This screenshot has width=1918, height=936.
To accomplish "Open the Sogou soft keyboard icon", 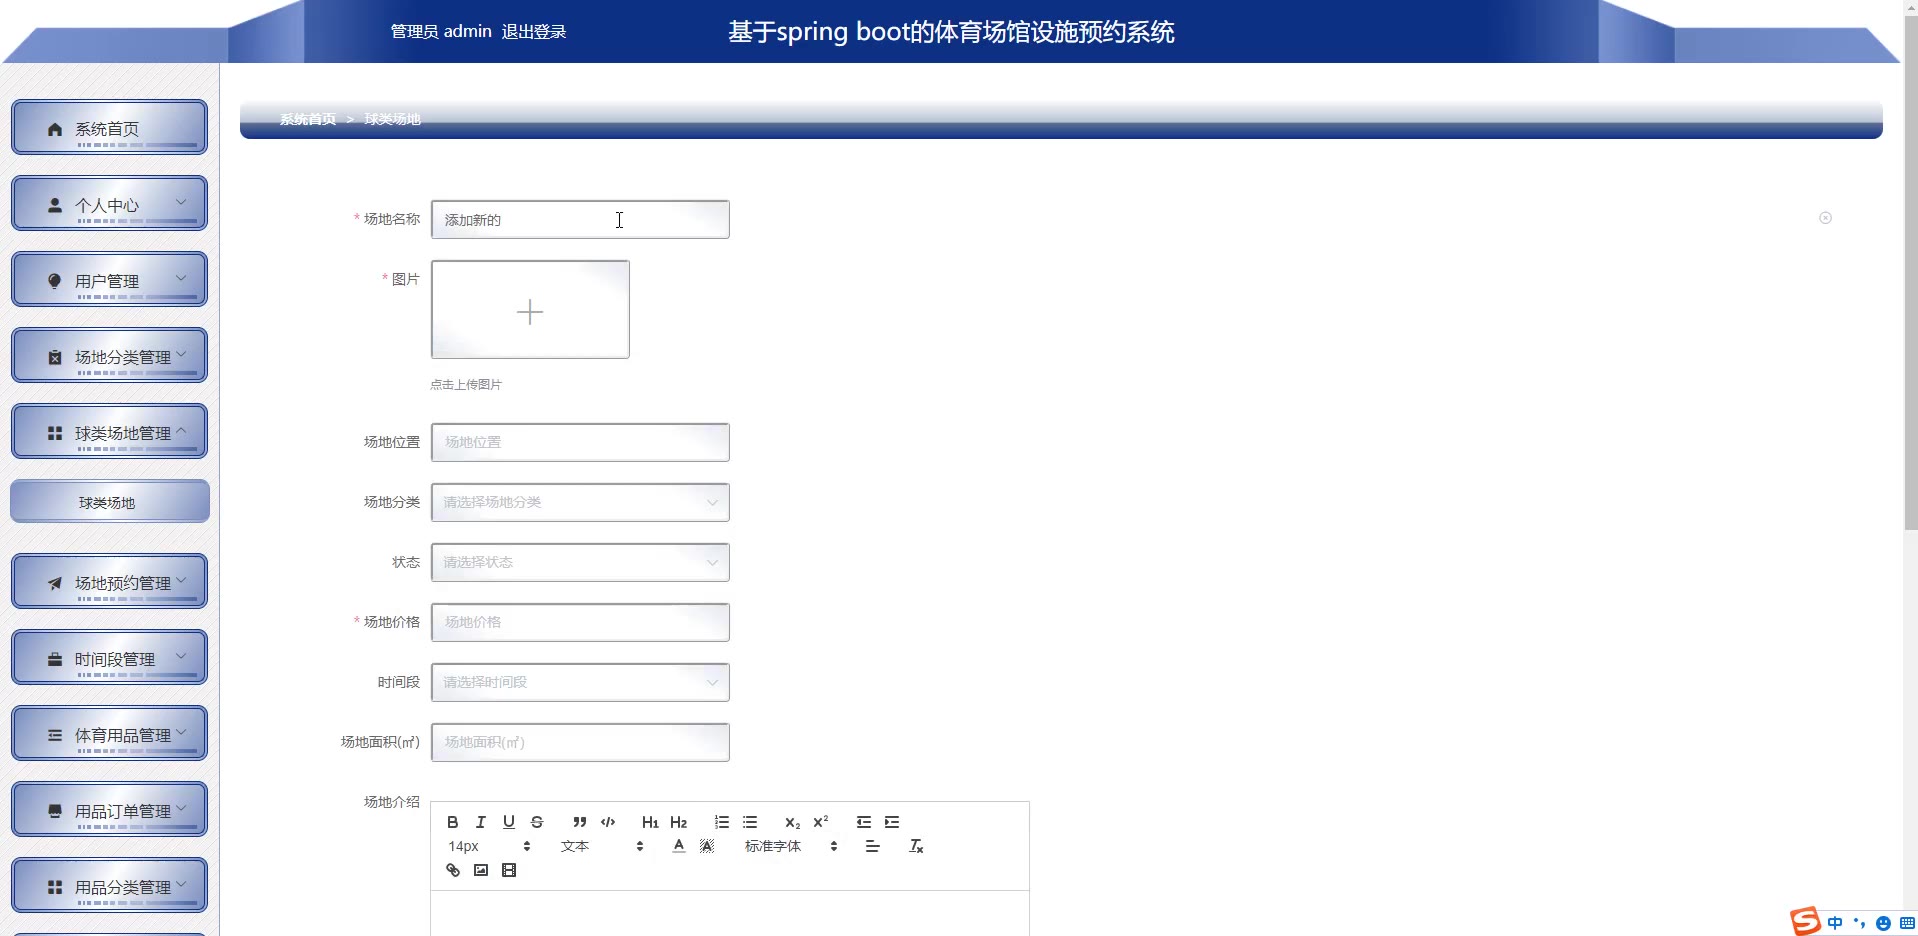I will coord(1907,923).
